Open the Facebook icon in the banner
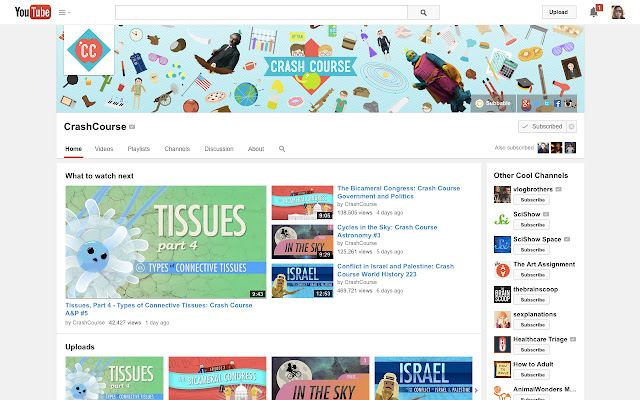 pos(557,104)
